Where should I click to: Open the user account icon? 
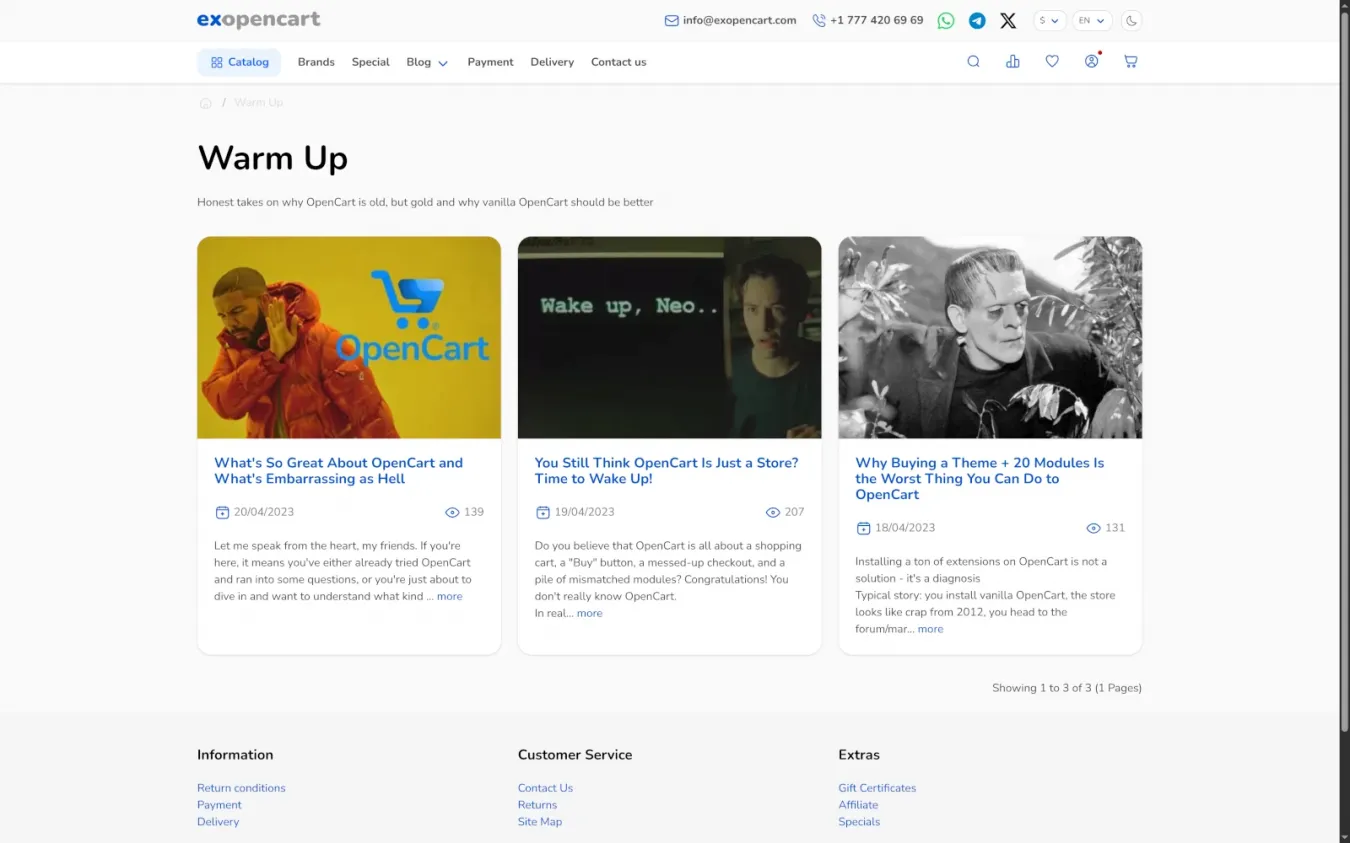click(1091, 62)
